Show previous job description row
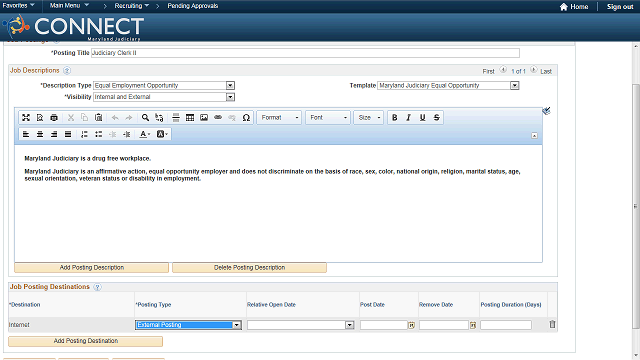The width and height of the screenshot is (640, 360). click(503, 70)
